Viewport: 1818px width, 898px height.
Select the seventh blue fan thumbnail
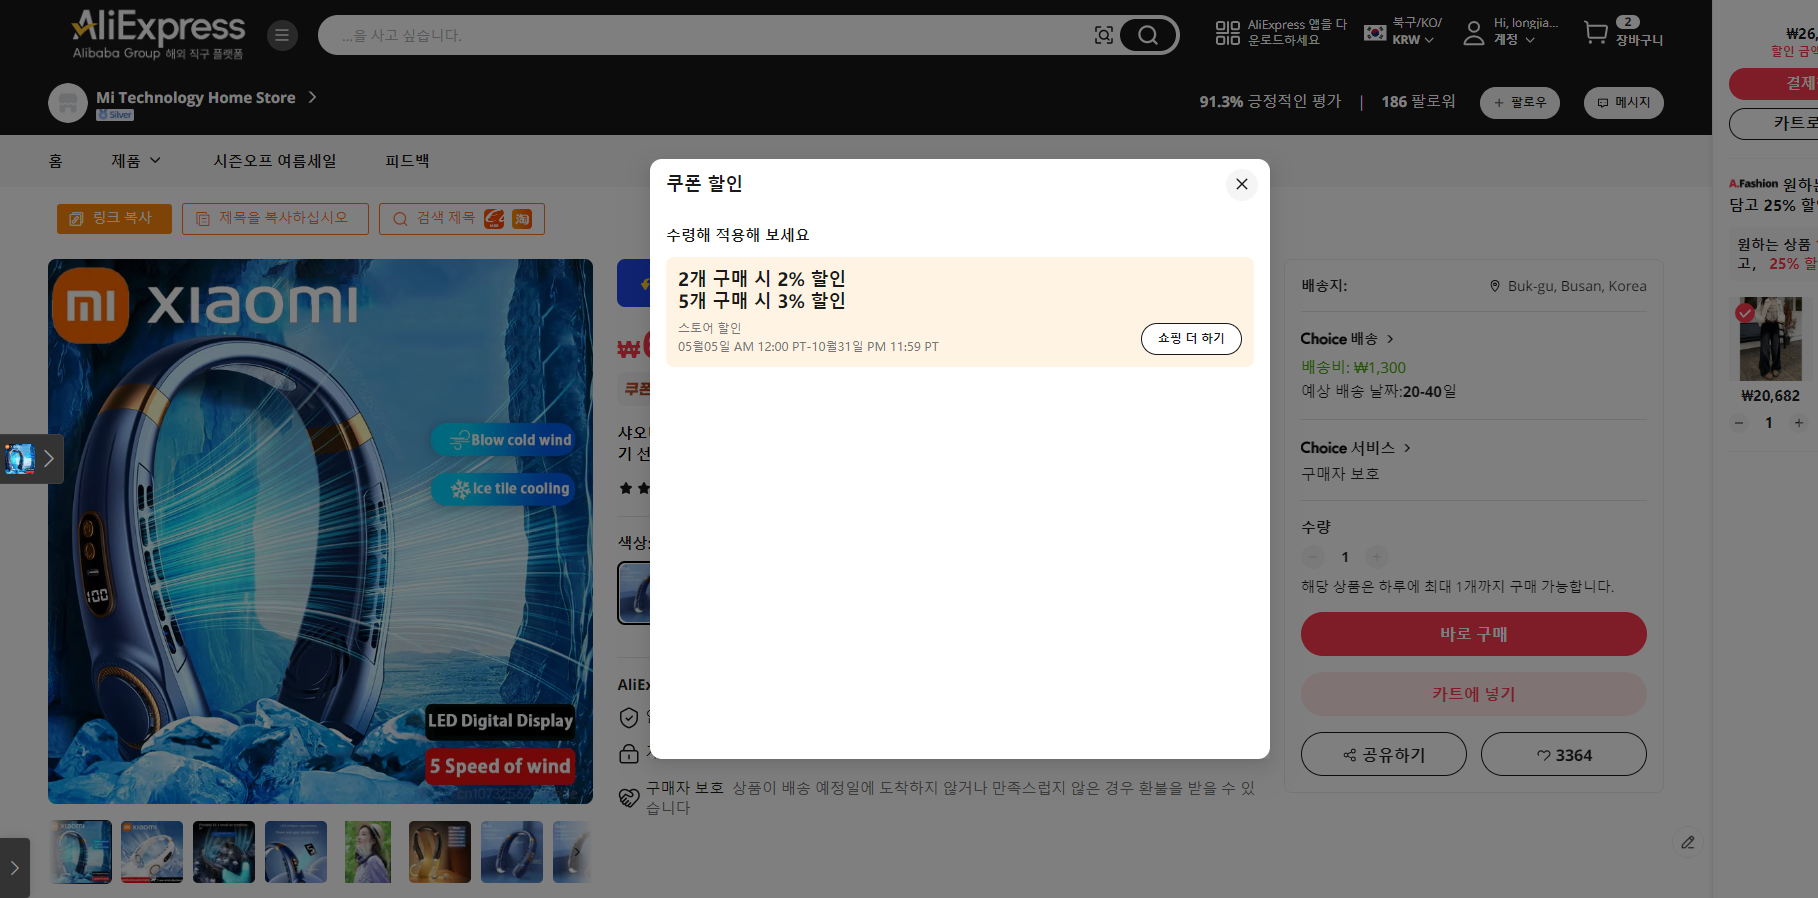click(x=512, y=852)
